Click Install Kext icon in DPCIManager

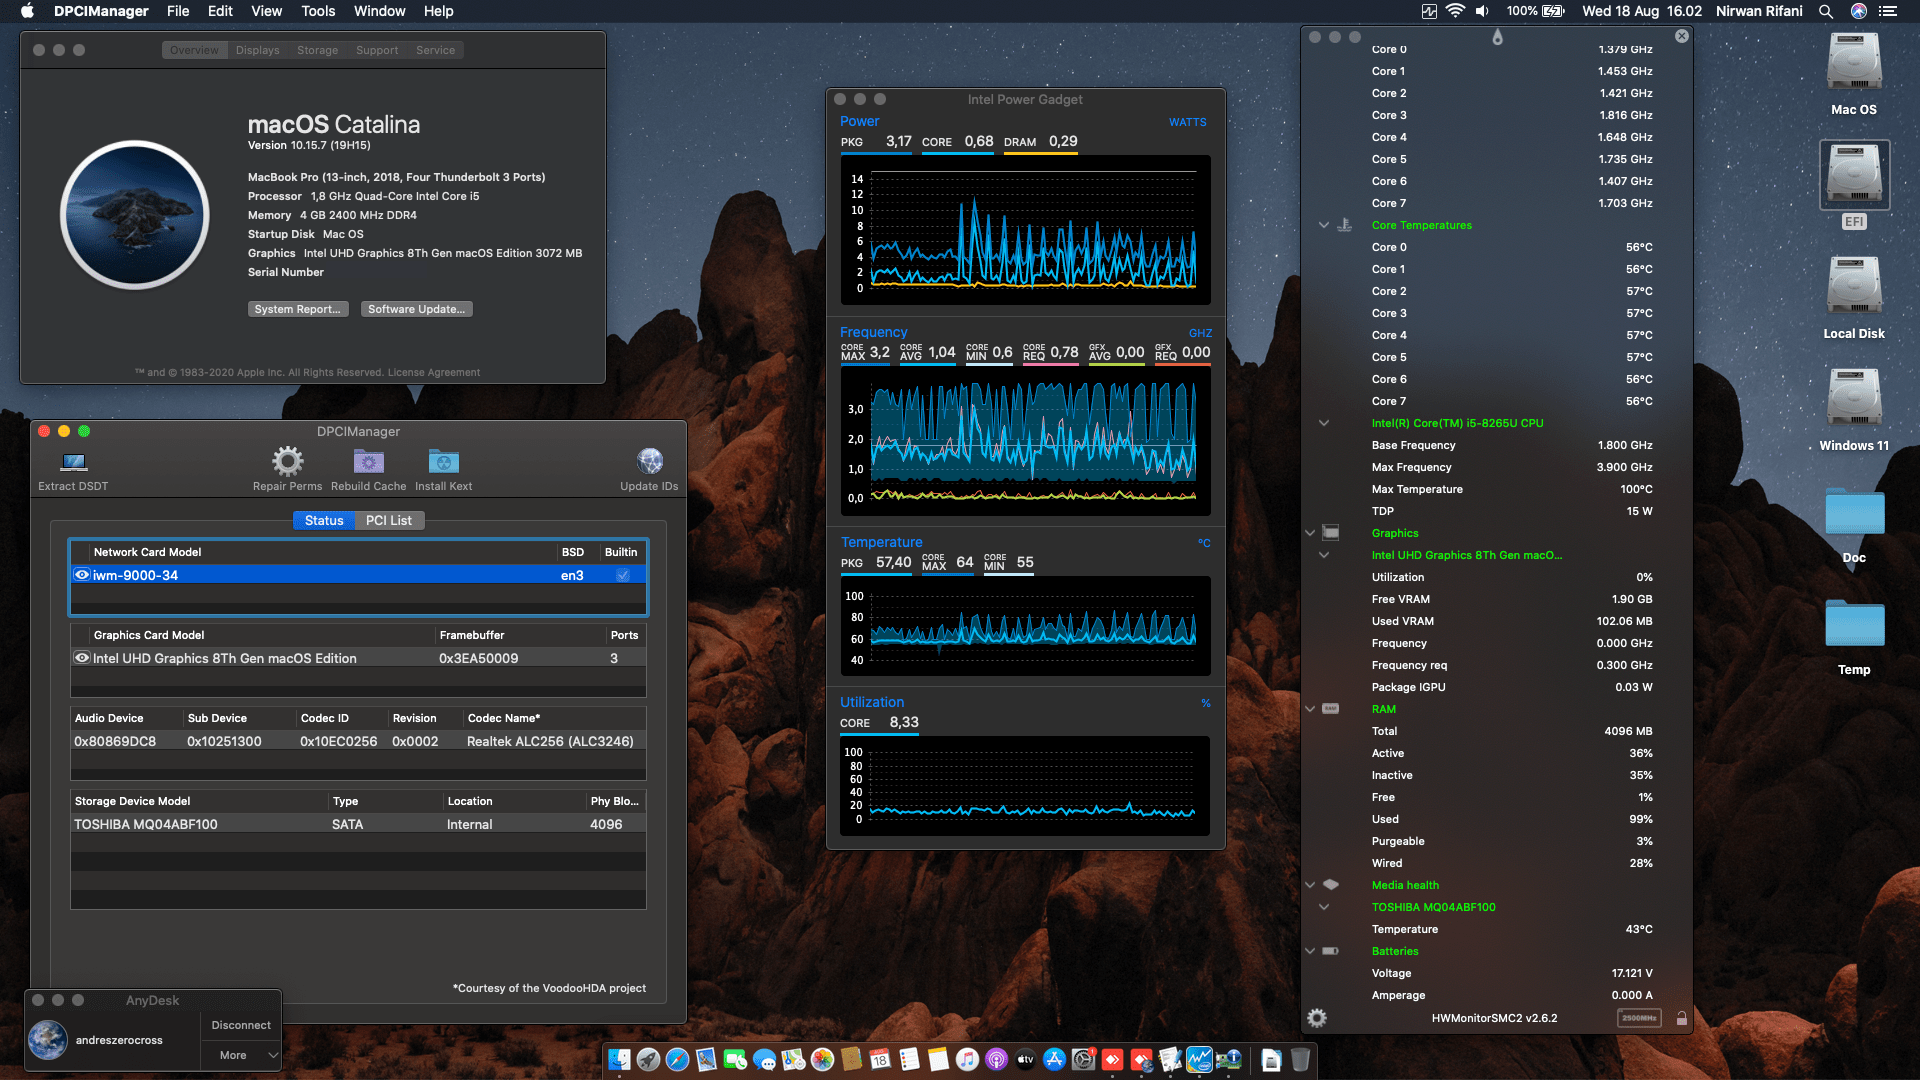click(x=443, y=462)
